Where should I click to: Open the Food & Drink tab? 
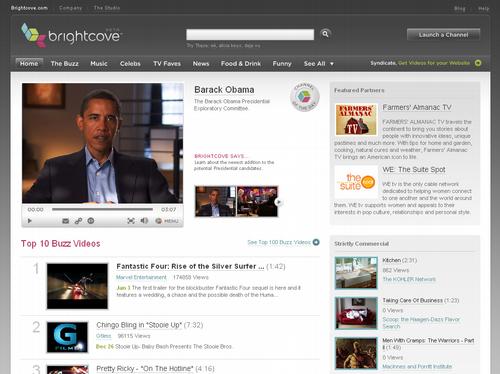coord(241,64)
